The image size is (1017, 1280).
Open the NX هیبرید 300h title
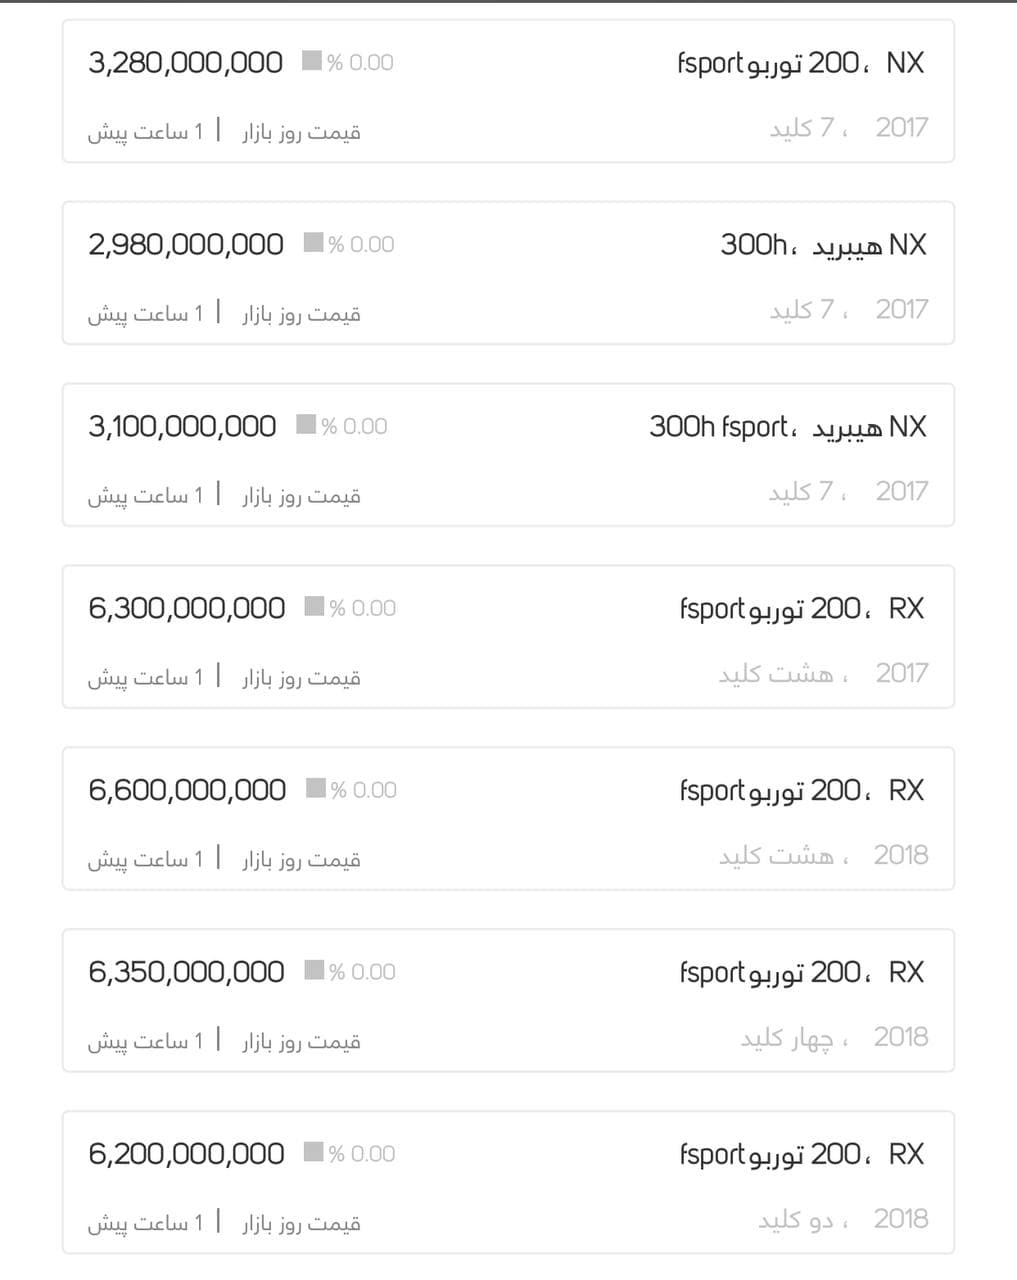coord(823,245)
